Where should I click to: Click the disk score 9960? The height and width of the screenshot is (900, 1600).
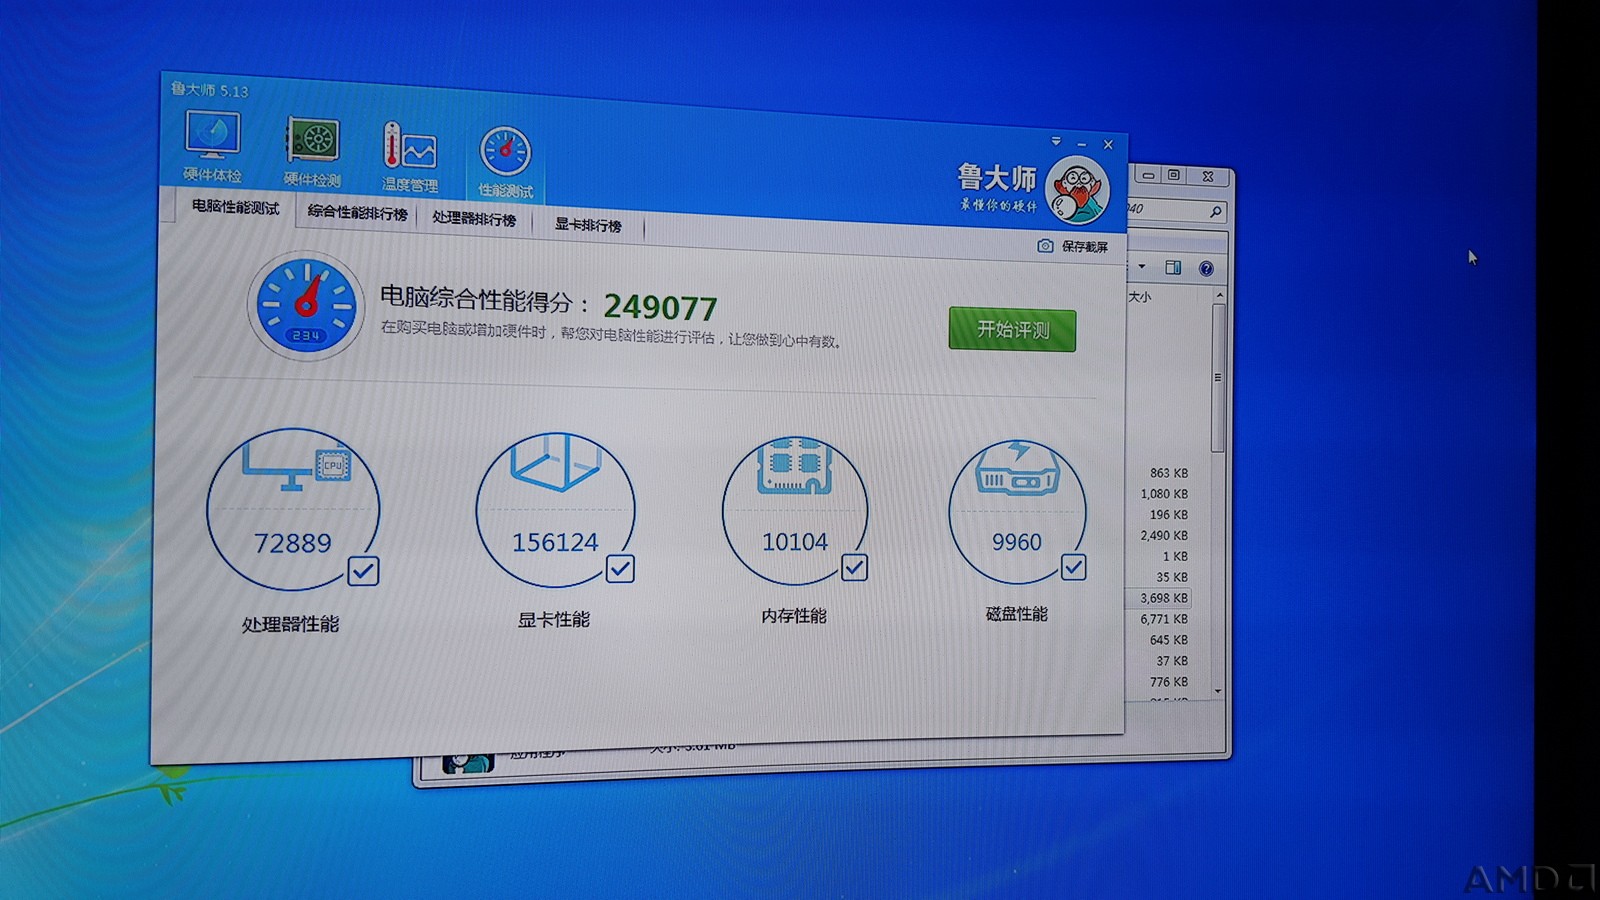[1016, 542]
